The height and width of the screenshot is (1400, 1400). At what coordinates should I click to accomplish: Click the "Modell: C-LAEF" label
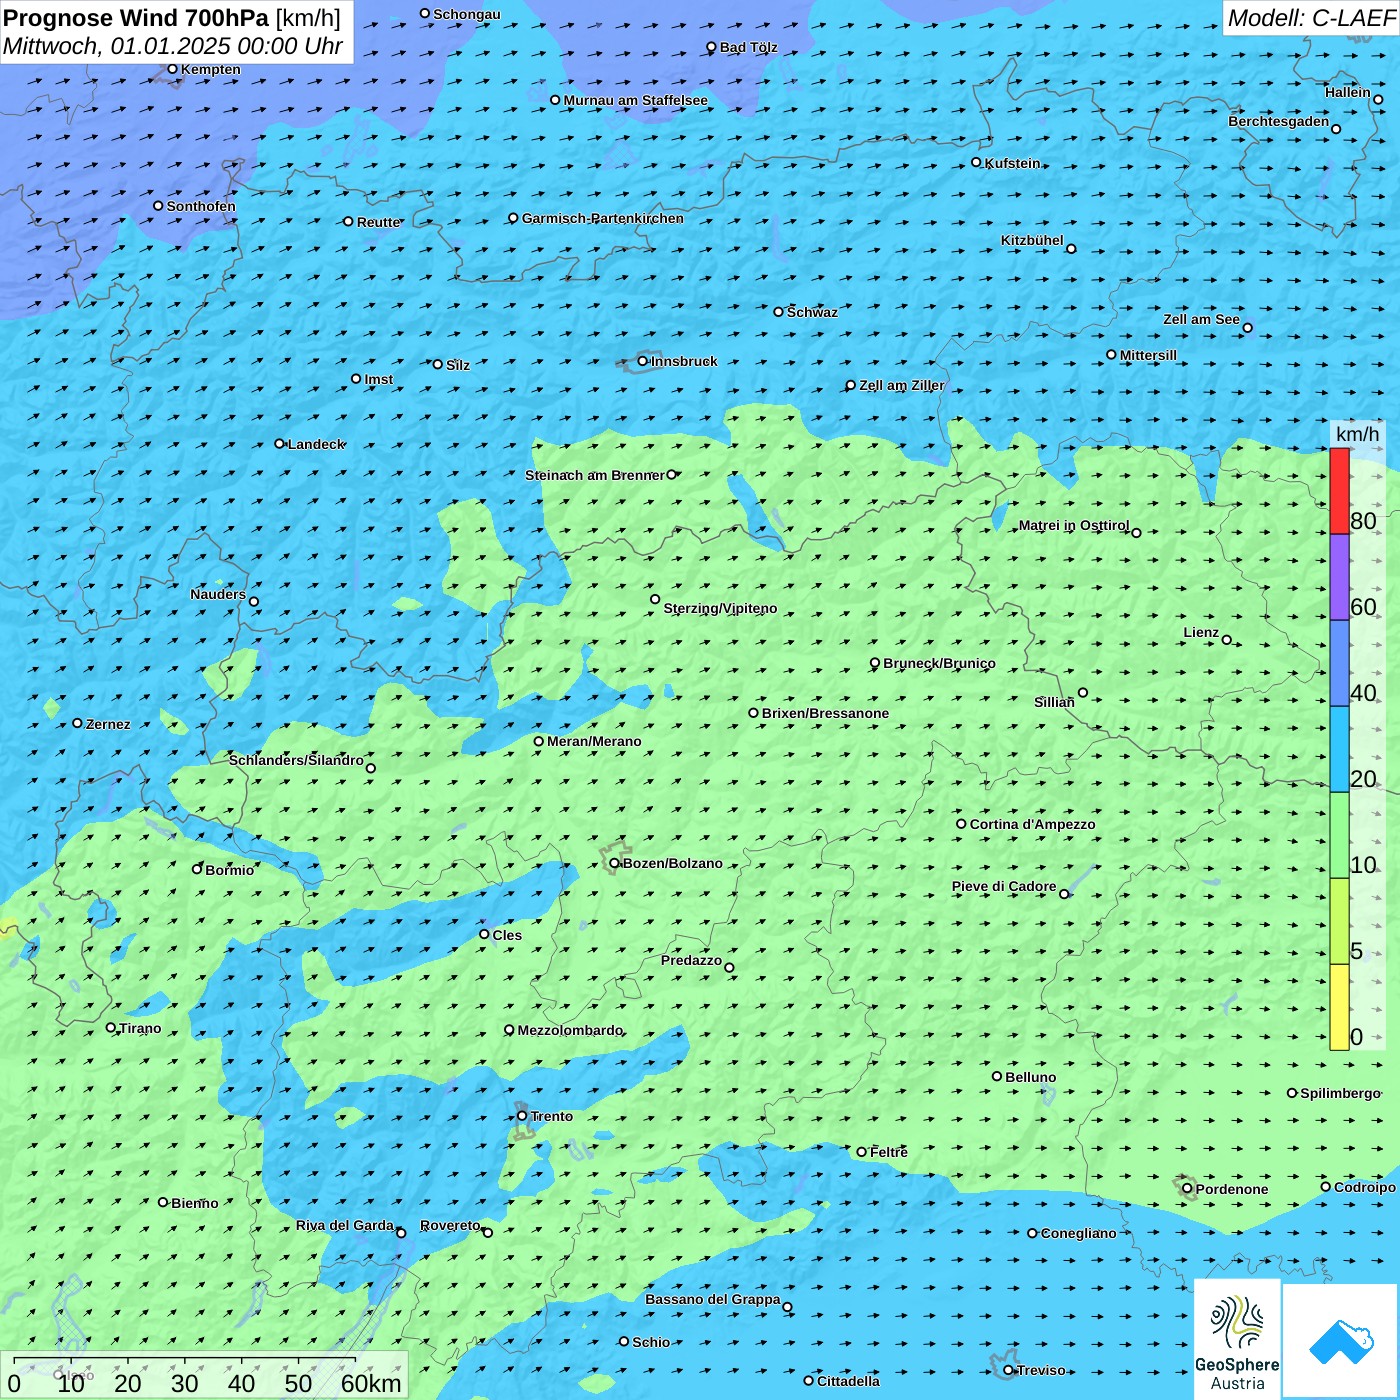tap(1310, 18)
